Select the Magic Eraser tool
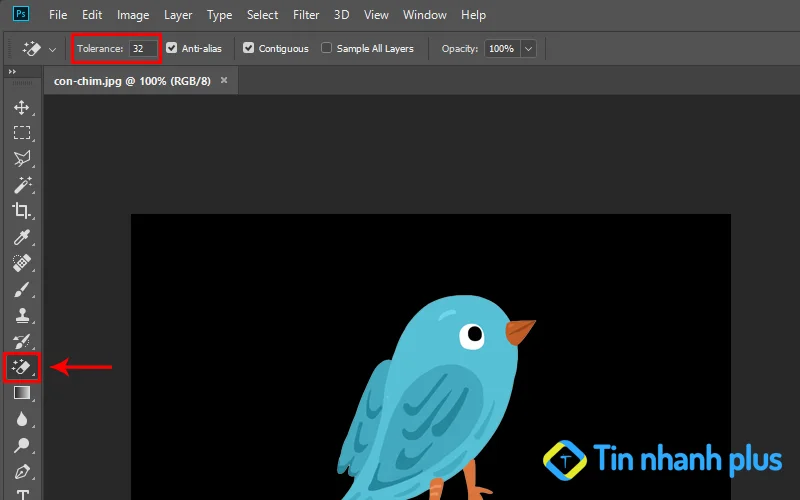Image resolution: width=800 pixels, height=500 pixels. pyautogui.click(x=22, y=368)
